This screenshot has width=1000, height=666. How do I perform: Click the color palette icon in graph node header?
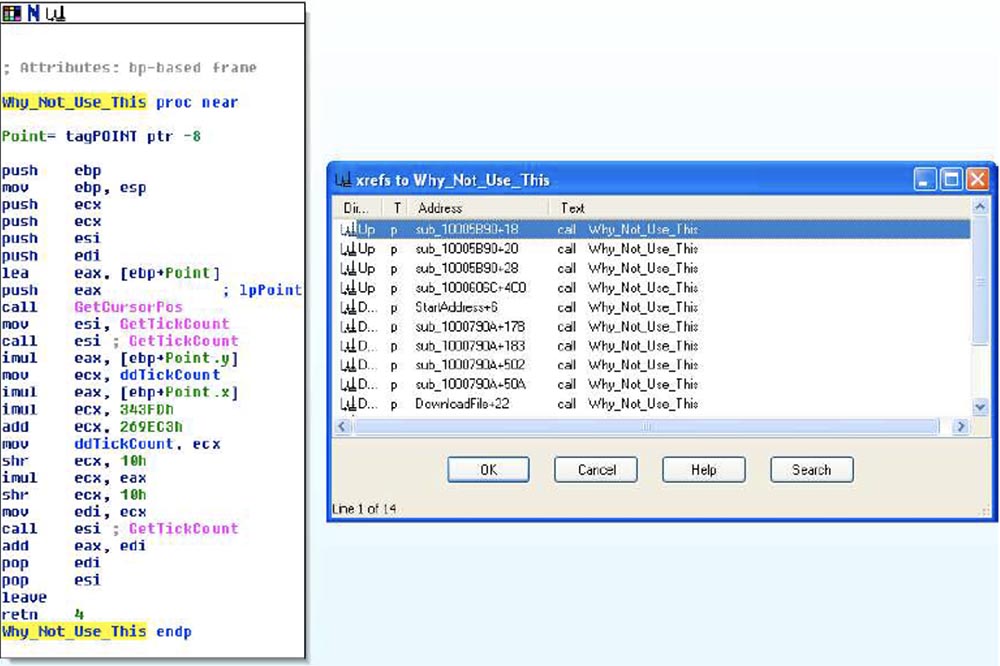pos(11,13)
